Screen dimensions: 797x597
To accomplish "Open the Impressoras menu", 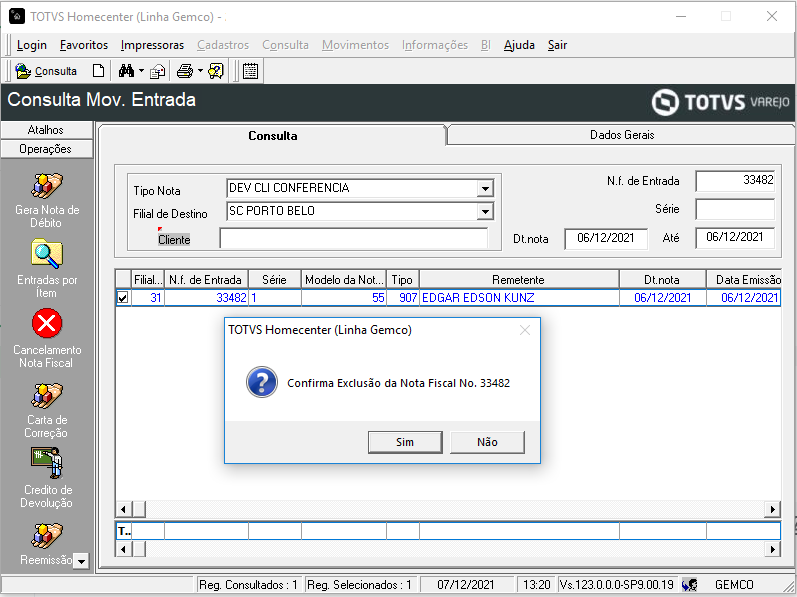I will click(x=152, y=45).
